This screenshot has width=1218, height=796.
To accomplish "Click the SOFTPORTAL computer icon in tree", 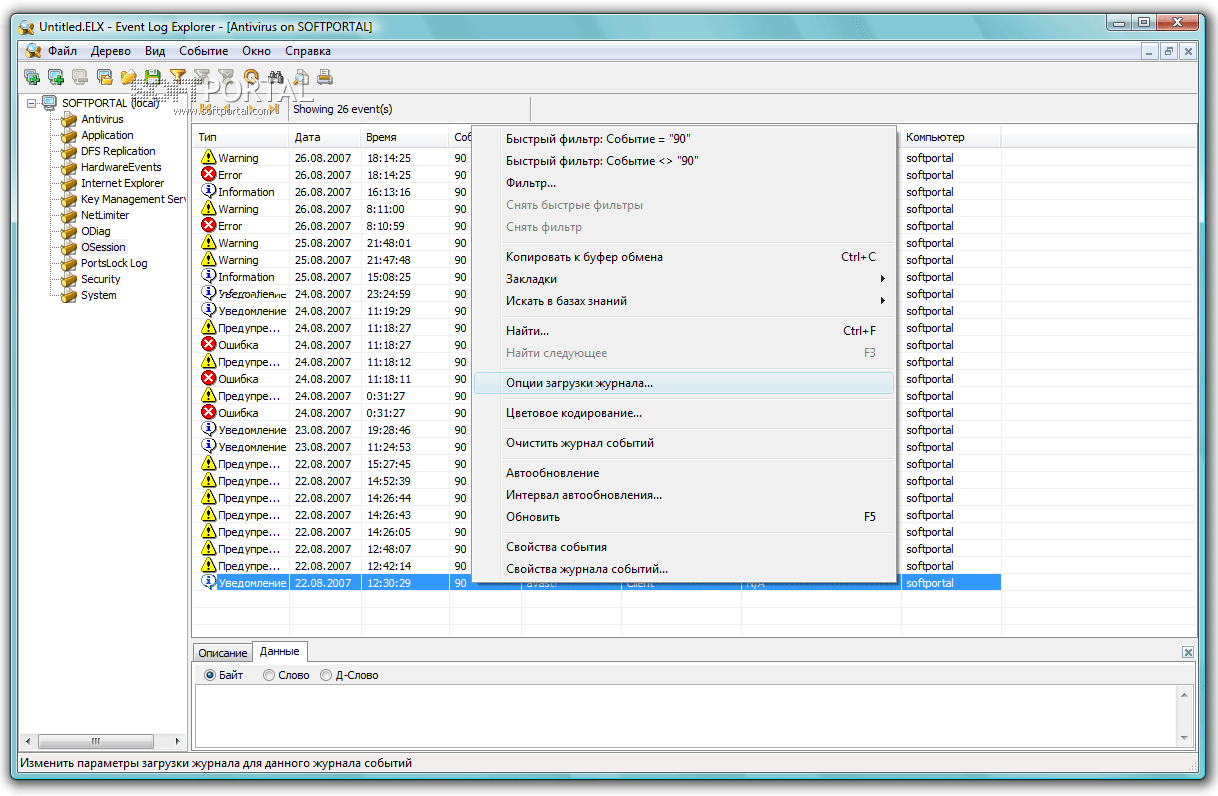I will point(49,102).
